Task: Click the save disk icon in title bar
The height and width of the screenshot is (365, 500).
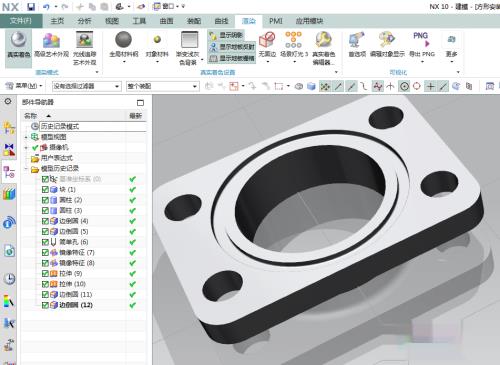Action: (x=31, y=7)
